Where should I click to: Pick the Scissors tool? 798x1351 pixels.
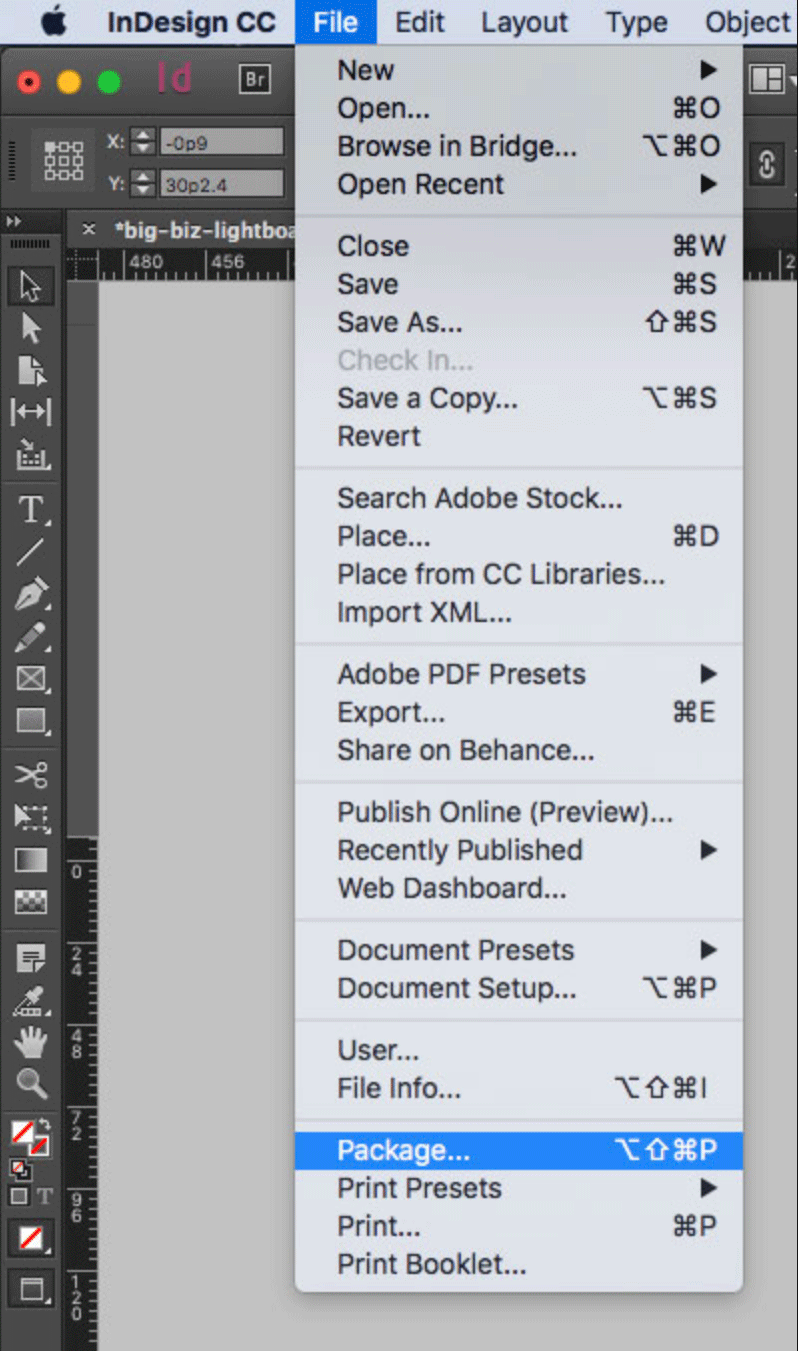(x=31, y=775)
